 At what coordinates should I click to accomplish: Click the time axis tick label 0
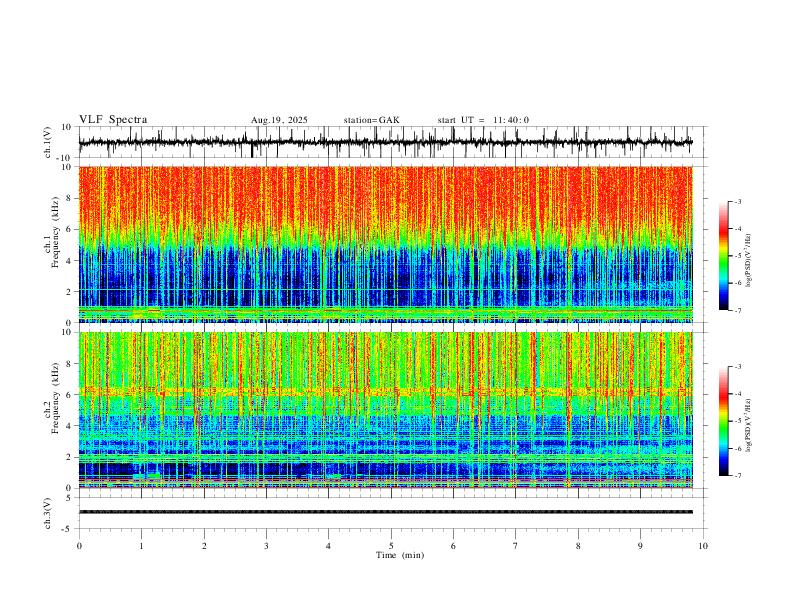pos(79,546)
